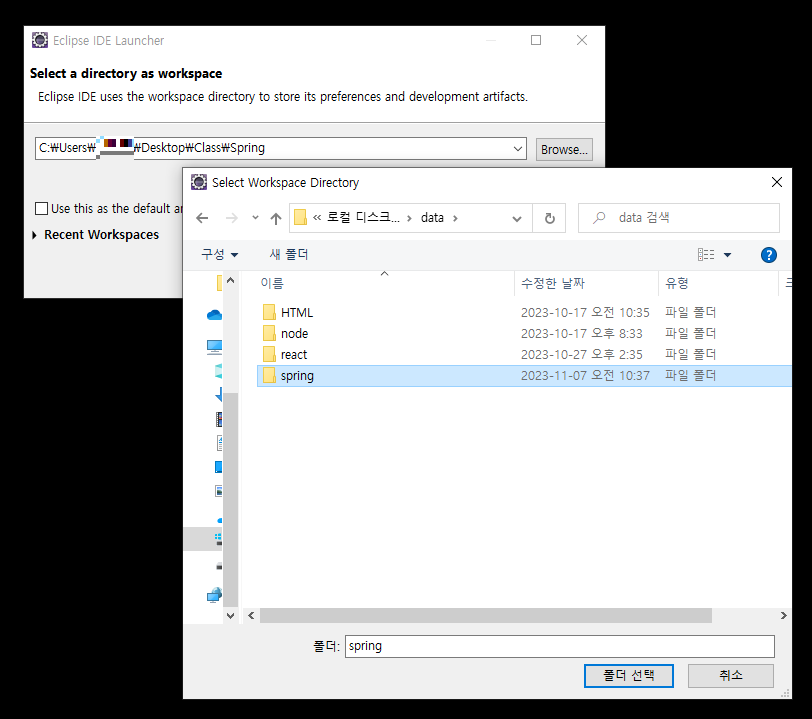812x719 pixels.
Task: Click the '2023-11-07 오전 10:37' date cell
Action: [585, 376]
